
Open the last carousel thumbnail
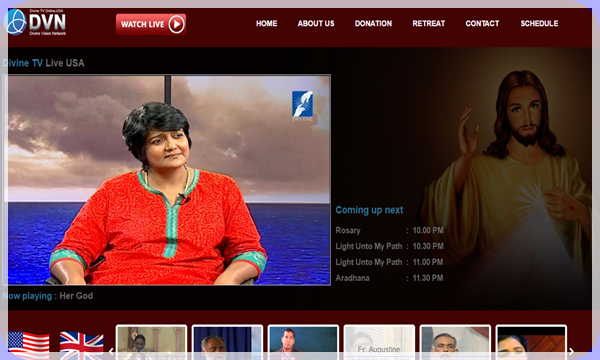(x=531, y=342)
